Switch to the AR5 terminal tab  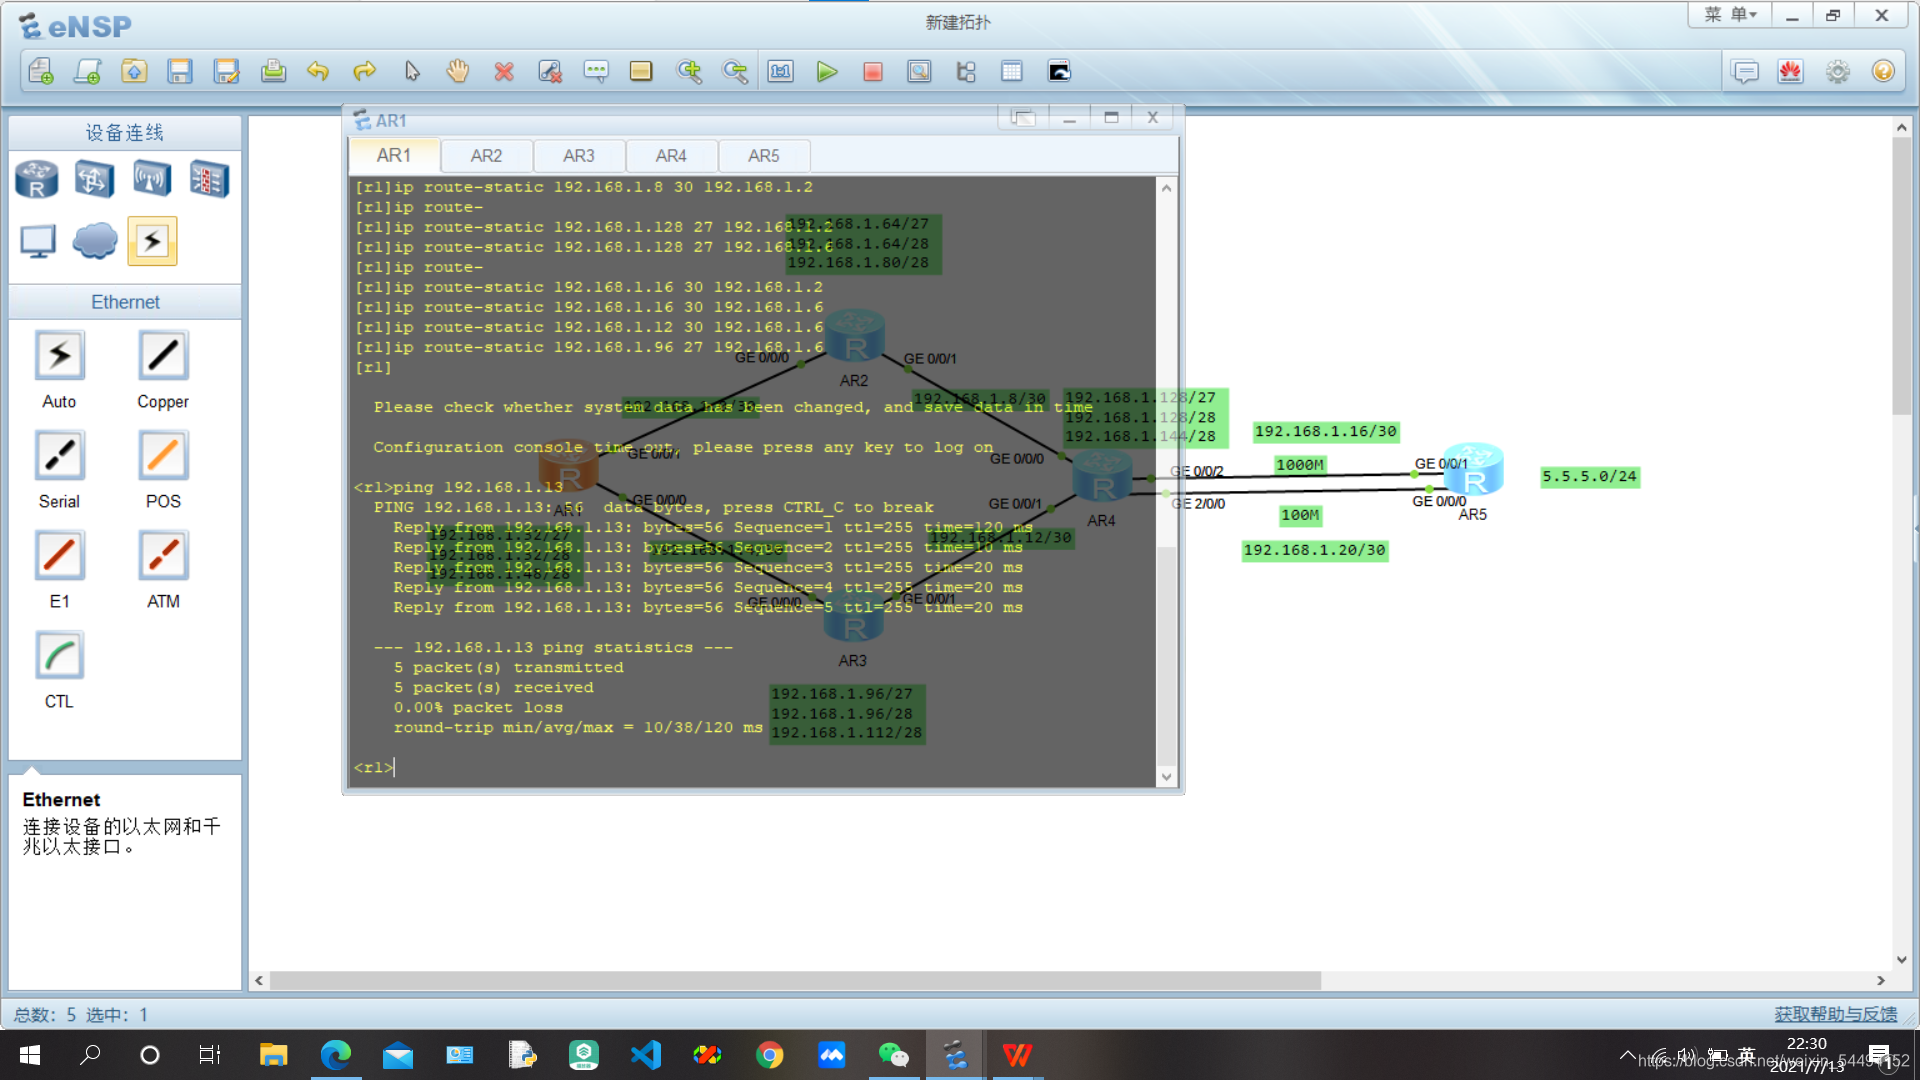pyautogui.click(x=764, y=156)
